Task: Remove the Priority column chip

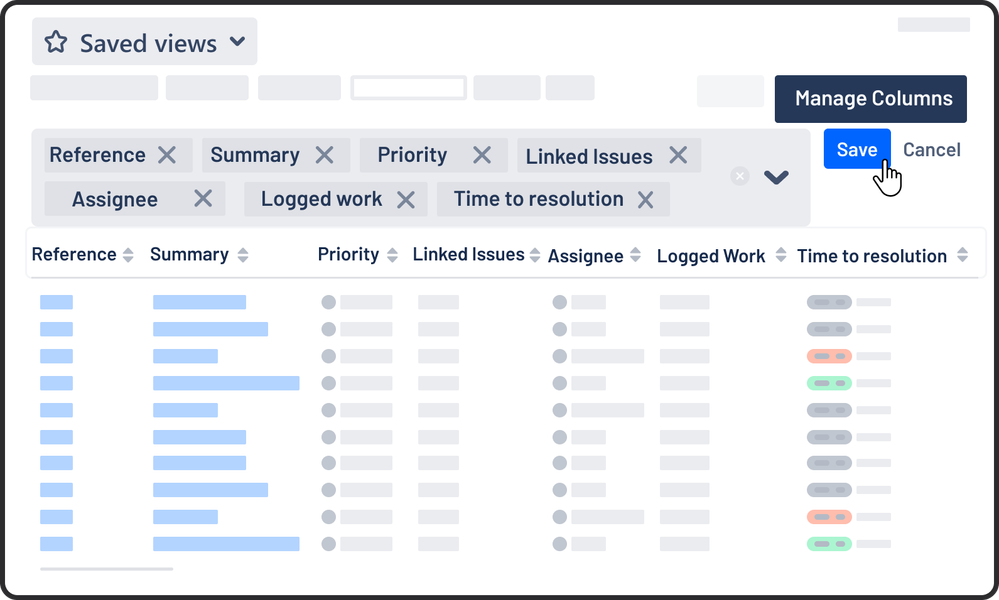Action: tap(481, 155)
